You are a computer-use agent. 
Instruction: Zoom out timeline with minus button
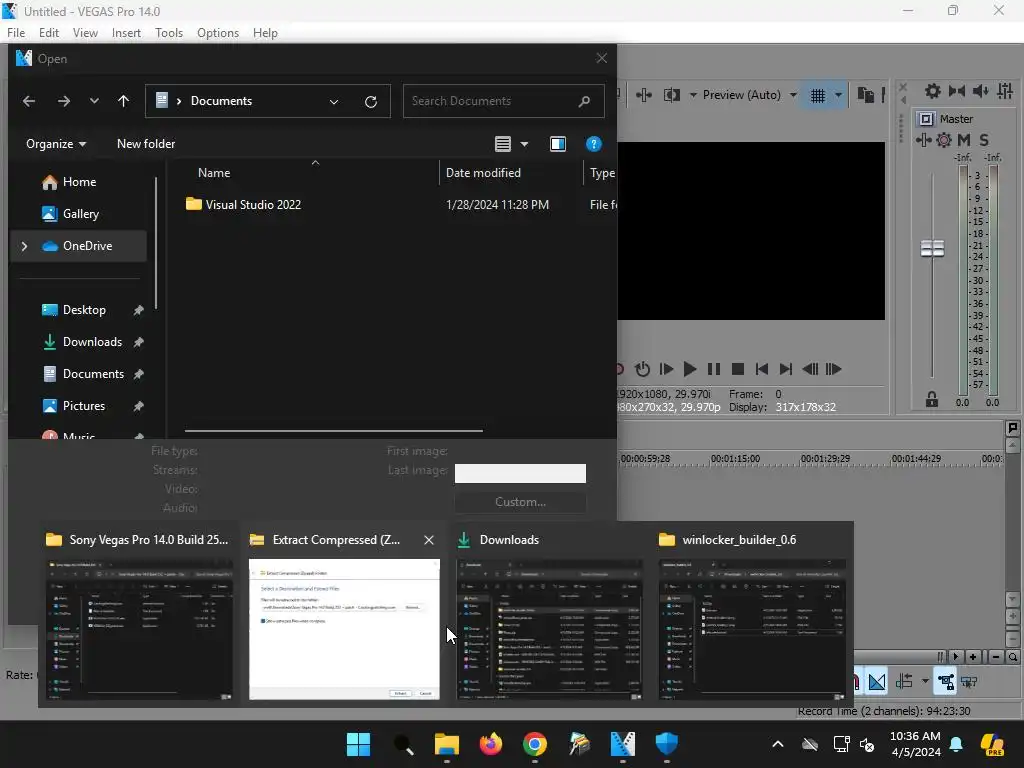[x=995, y=657]
